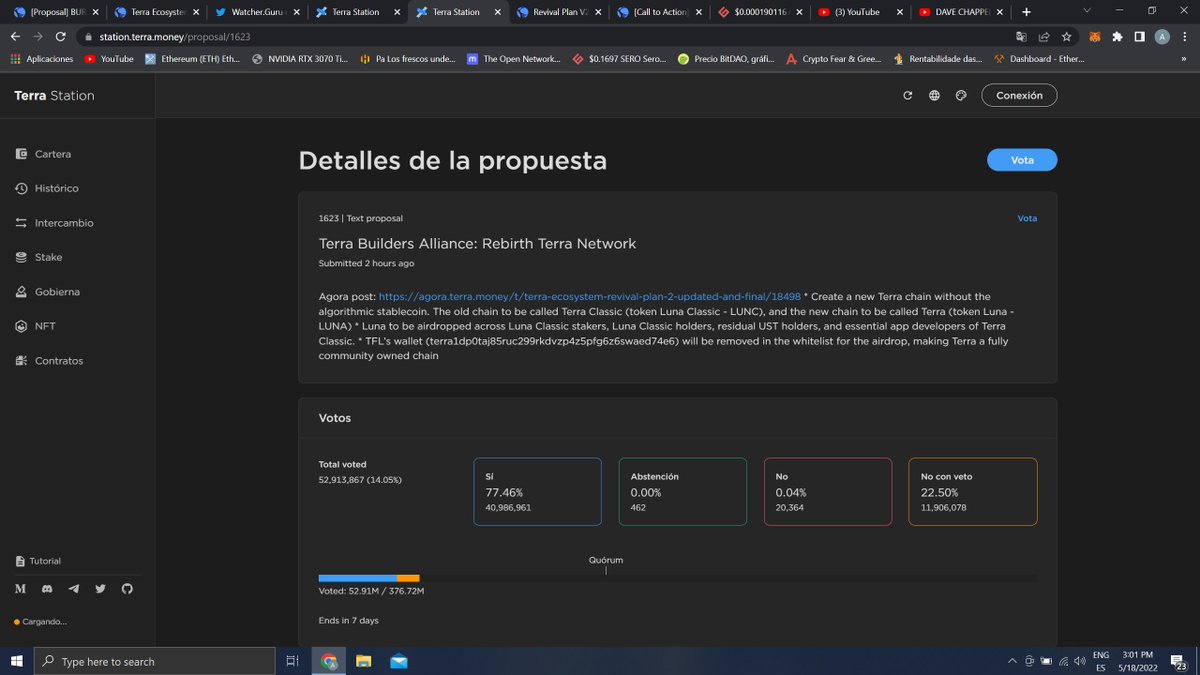Select the Sí 77.46% vote card
Screen dimensions: 1200x675
click(x=537, y=492)
